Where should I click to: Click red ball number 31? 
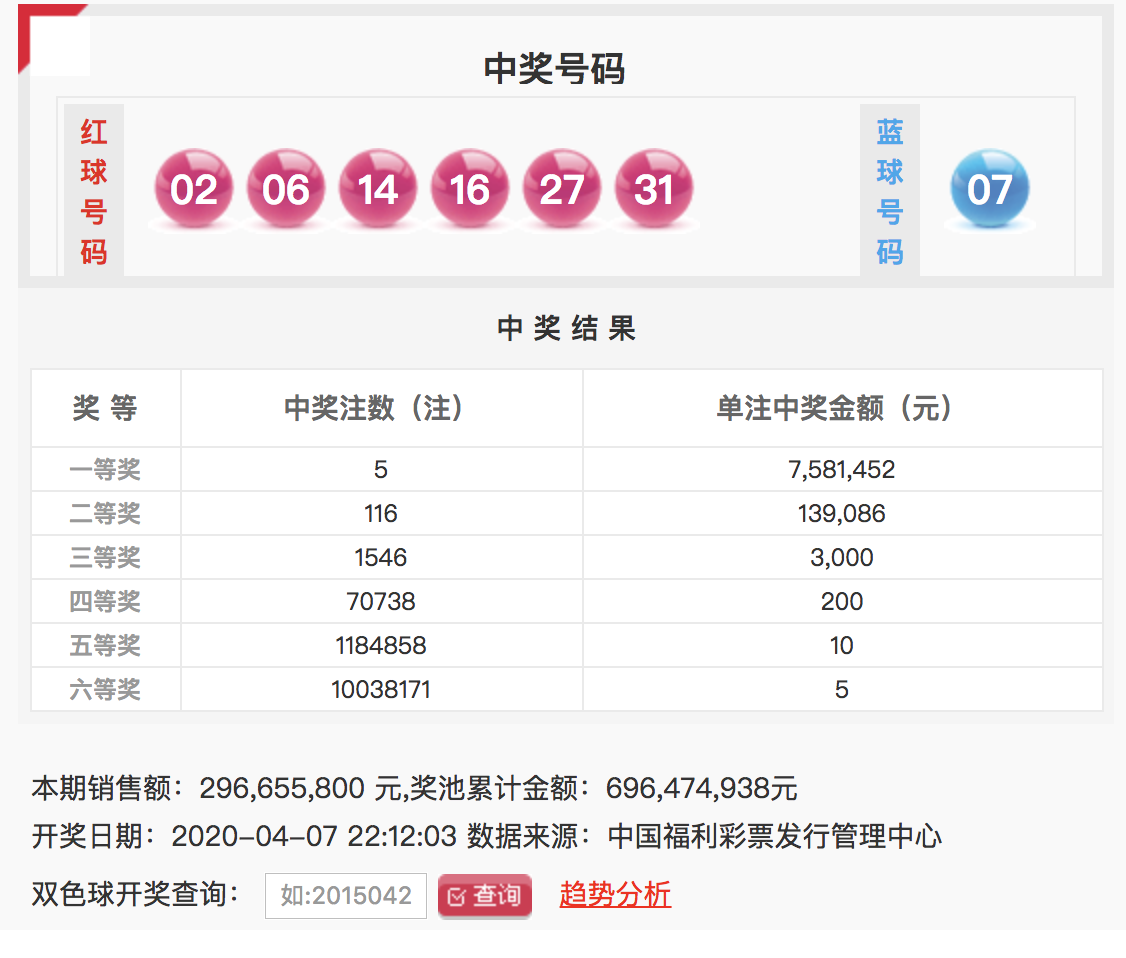coord(653,189)
